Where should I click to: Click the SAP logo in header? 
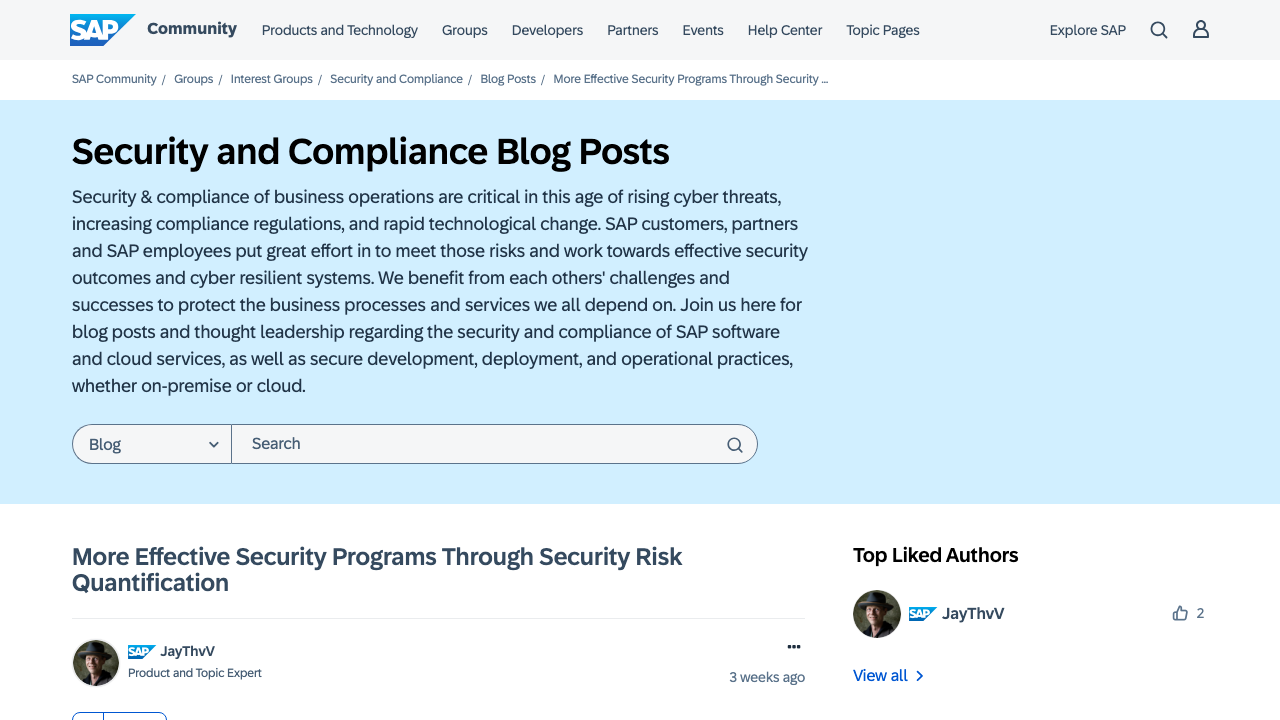tap(102, 30)
